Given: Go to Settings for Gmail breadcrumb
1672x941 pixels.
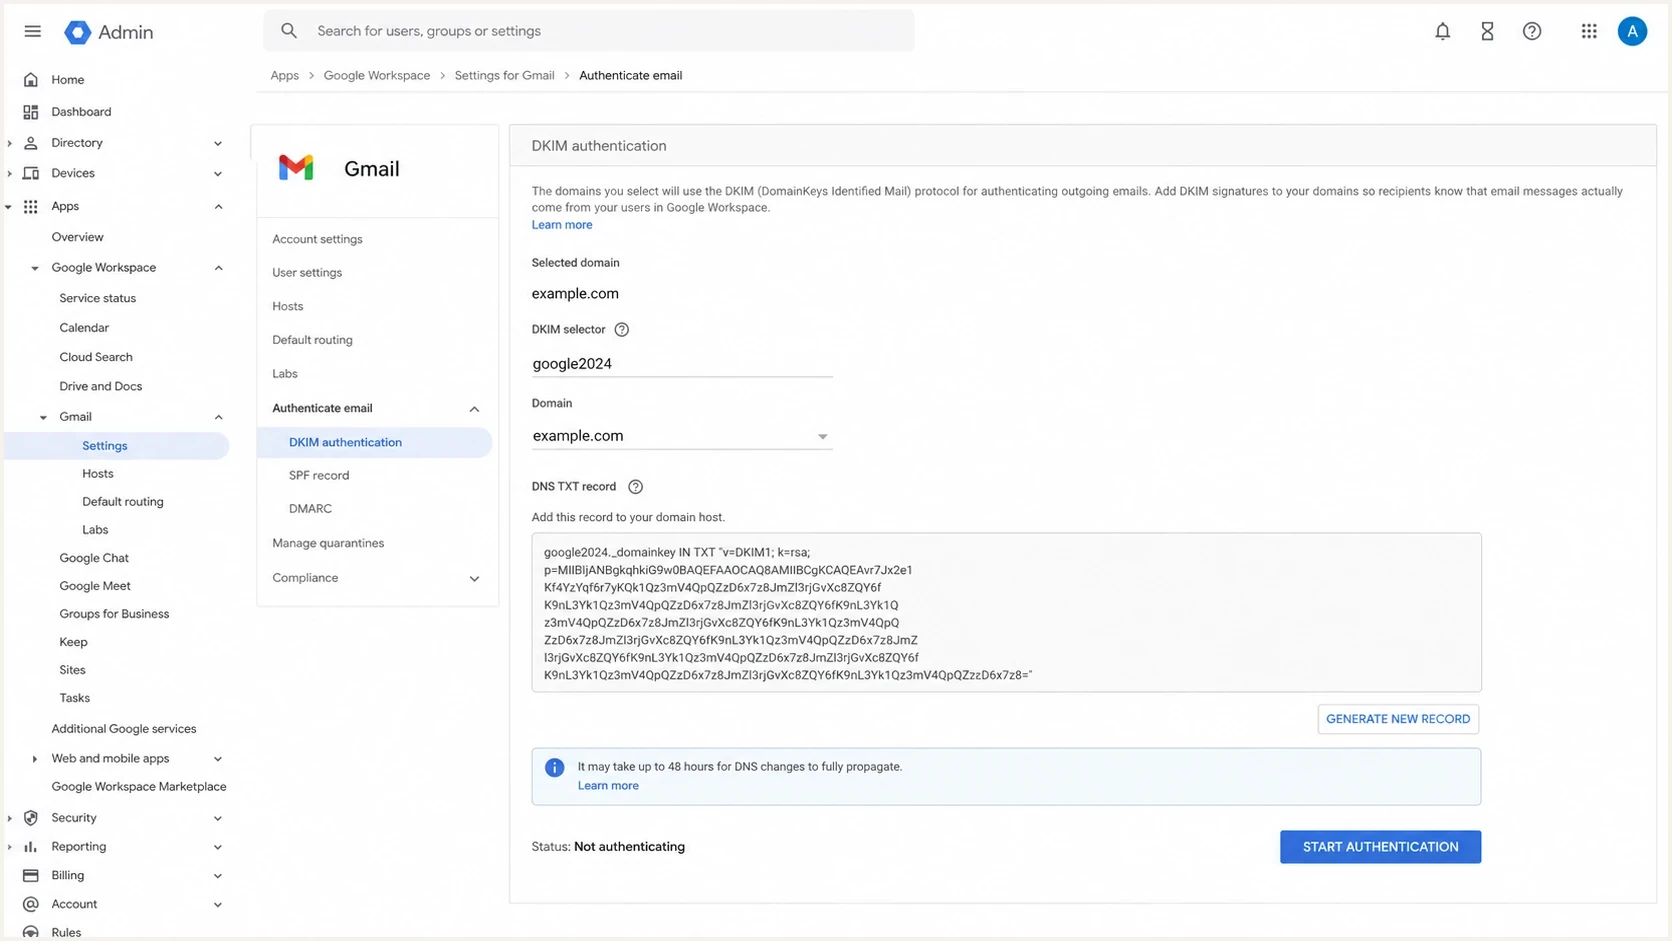Looking at the screenshot, I should pyautogui.click(x=504, y=76).
